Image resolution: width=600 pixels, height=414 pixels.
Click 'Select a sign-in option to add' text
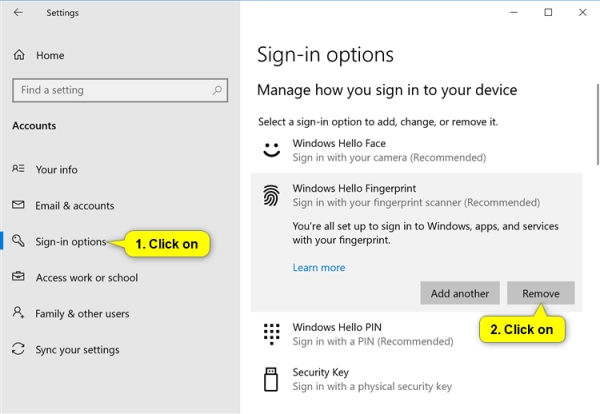click(378, 122)
